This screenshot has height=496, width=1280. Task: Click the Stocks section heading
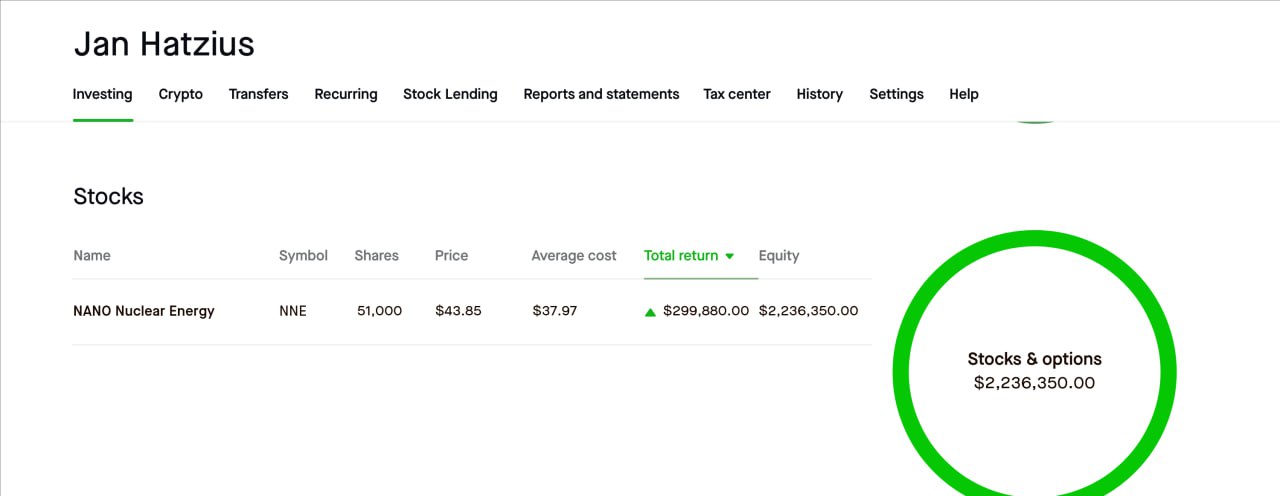click(108, 197)
